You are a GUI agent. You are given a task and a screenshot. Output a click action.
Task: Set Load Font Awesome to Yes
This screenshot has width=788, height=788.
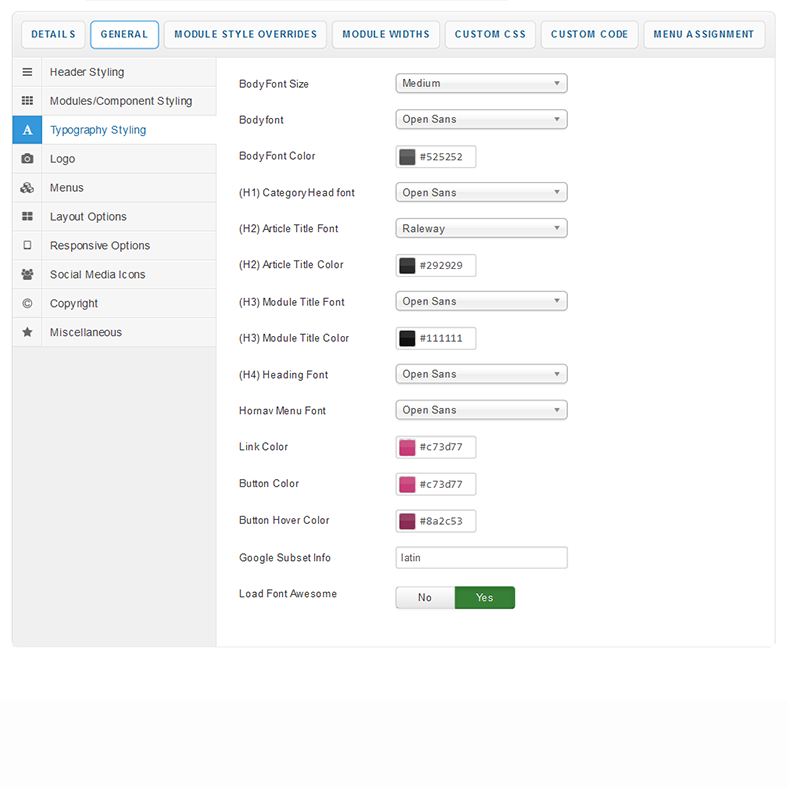tap(484, 598)
